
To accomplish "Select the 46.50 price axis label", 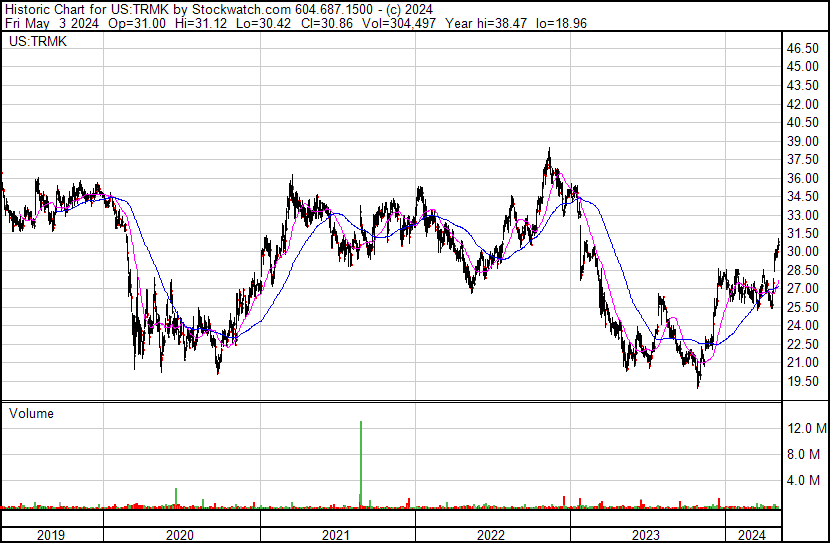I will (x=803, y=48).
